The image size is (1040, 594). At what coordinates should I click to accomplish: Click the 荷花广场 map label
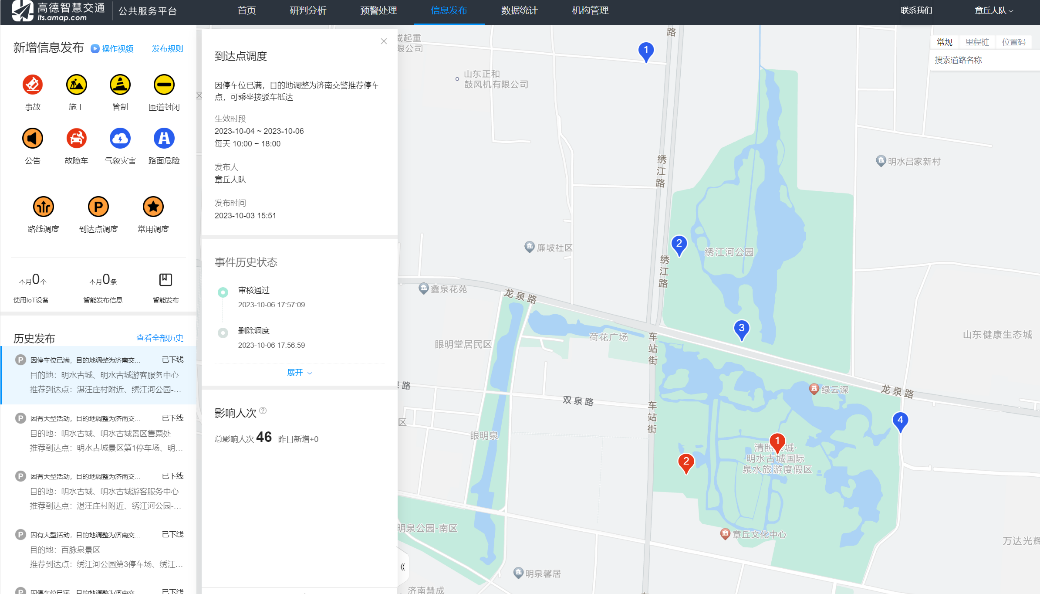[x=609, y=337]
